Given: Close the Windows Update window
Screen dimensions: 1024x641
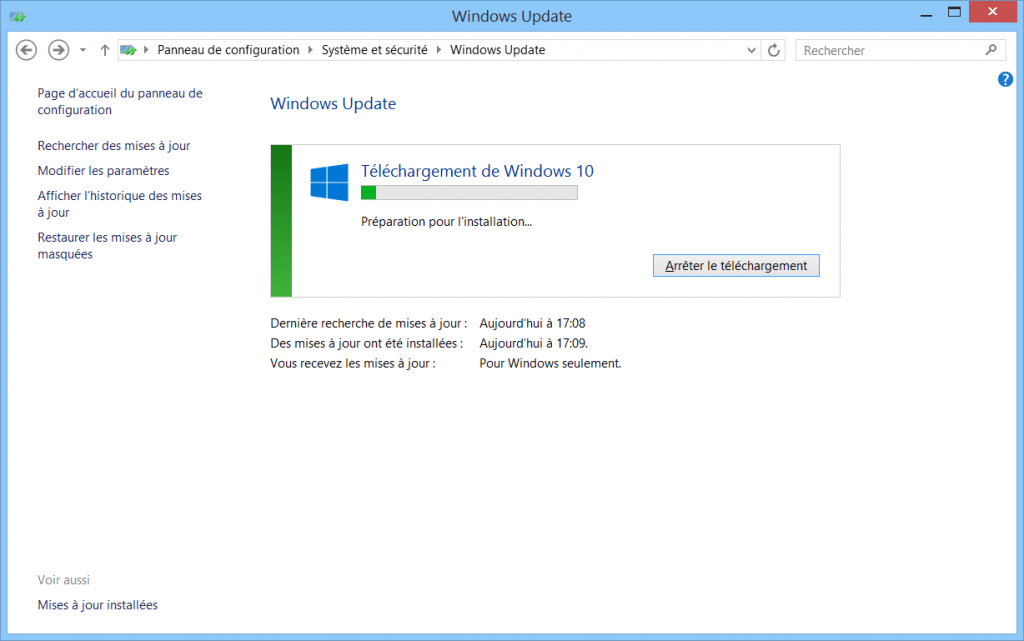Looking at the screenshot, I should click(x=993, y=12).
